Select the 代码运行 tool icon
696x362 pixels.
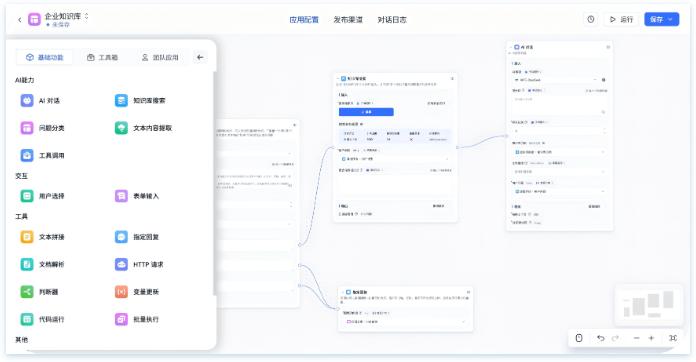point(27,319)
